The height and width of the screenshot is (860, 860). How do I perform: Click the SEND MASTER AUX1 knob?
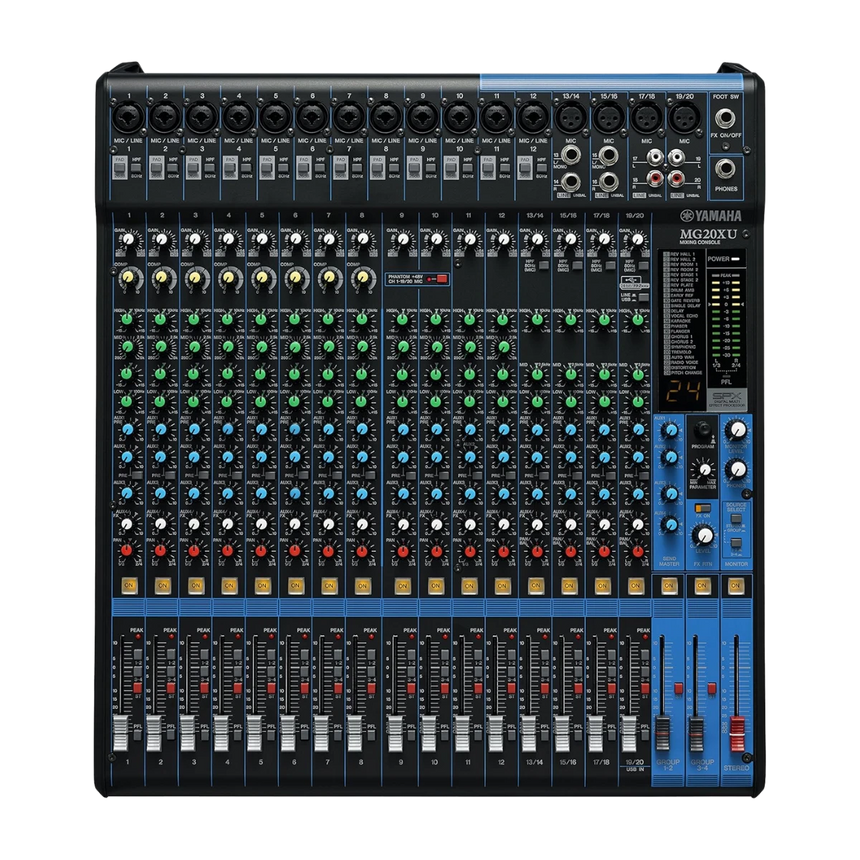[670, 431]
